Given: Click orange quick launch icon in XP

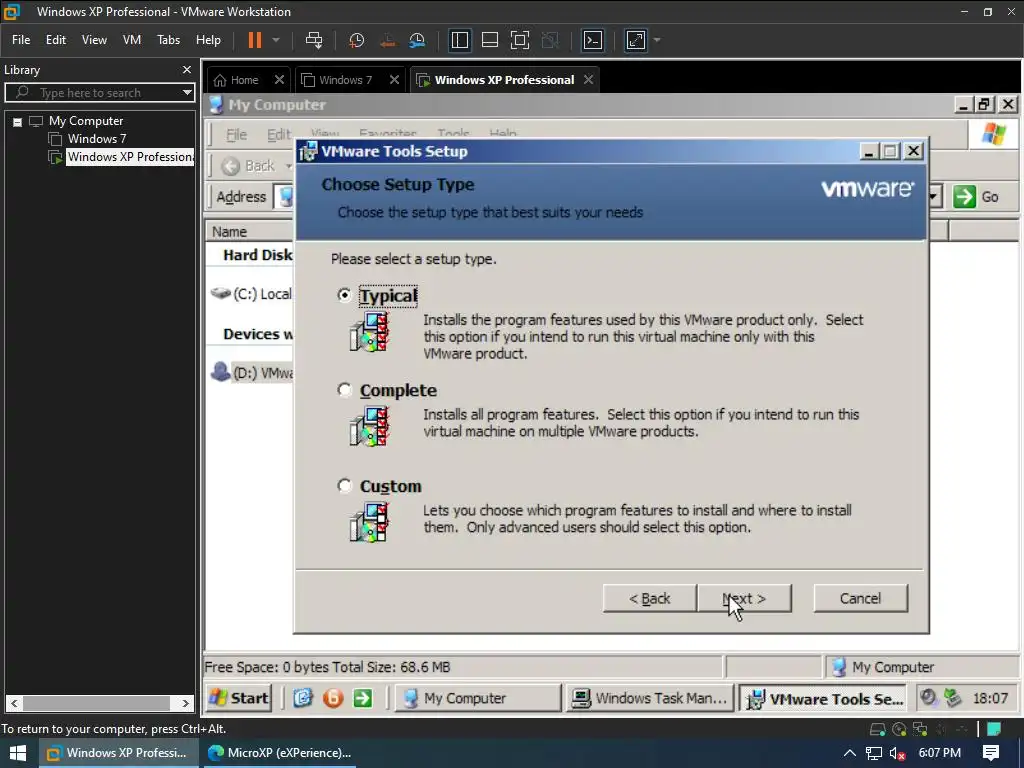Looking at the screenshot, I should pos(333,698).
